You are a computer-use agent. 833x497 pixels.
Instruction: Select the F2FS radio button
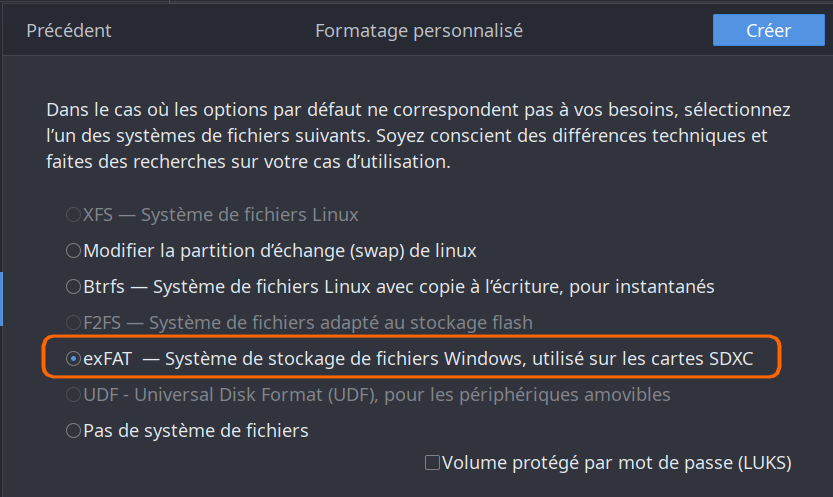(x=73, y=323)
